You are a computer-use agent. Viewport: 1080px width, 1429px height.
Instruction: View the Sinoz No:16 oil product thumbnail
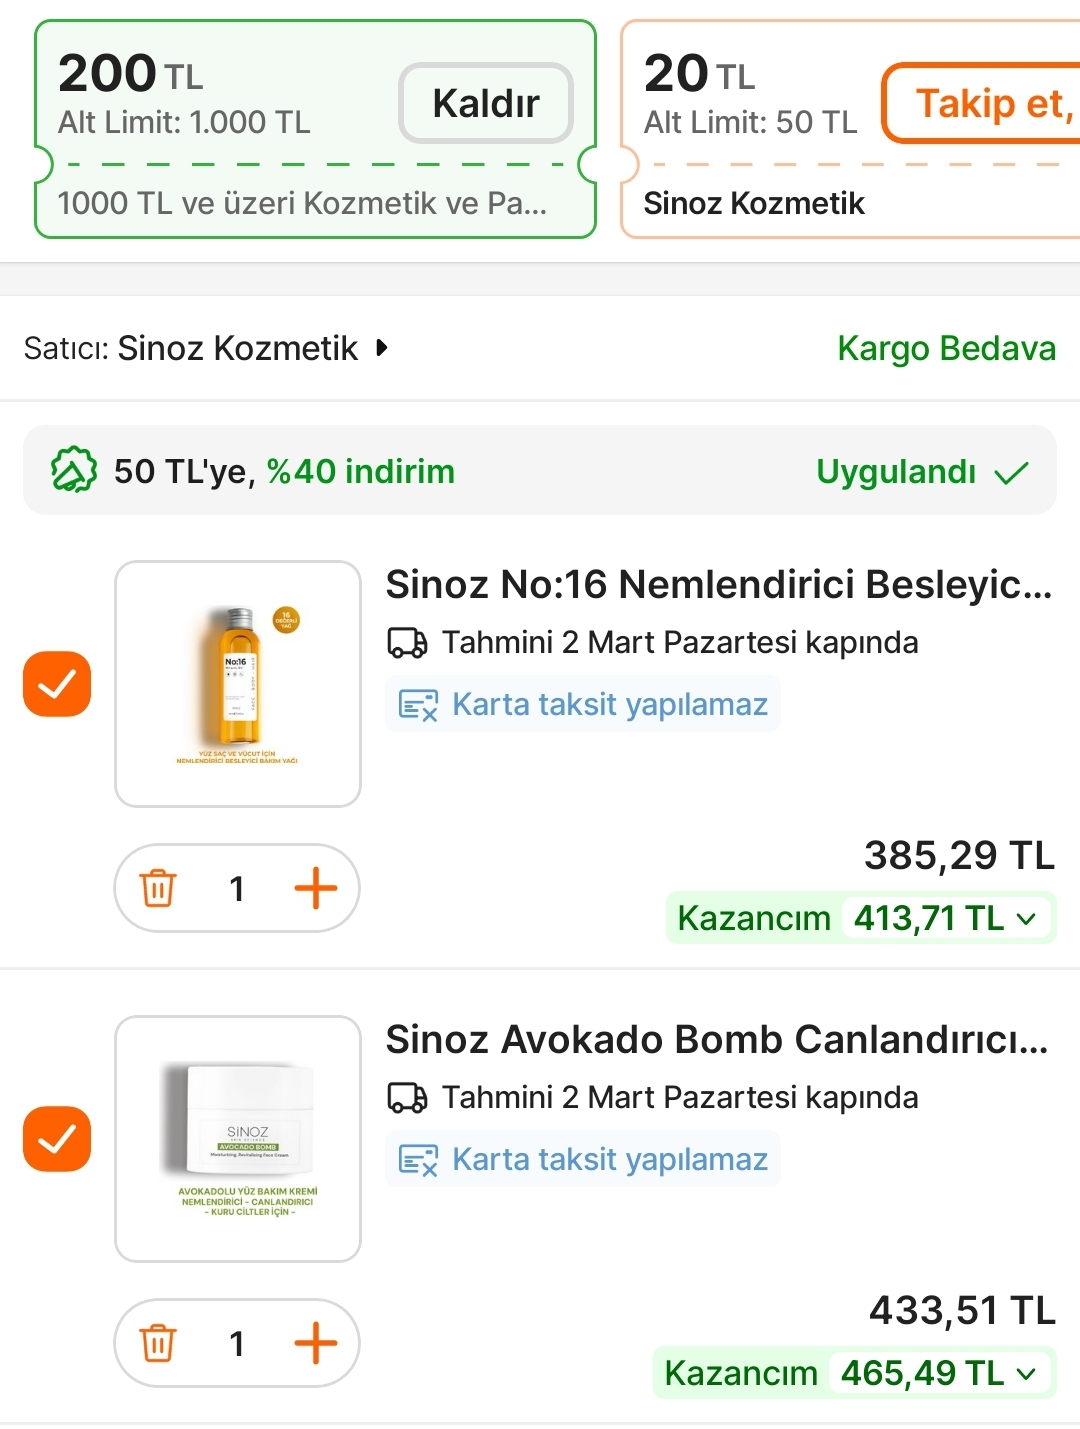[x=238, y=684]
